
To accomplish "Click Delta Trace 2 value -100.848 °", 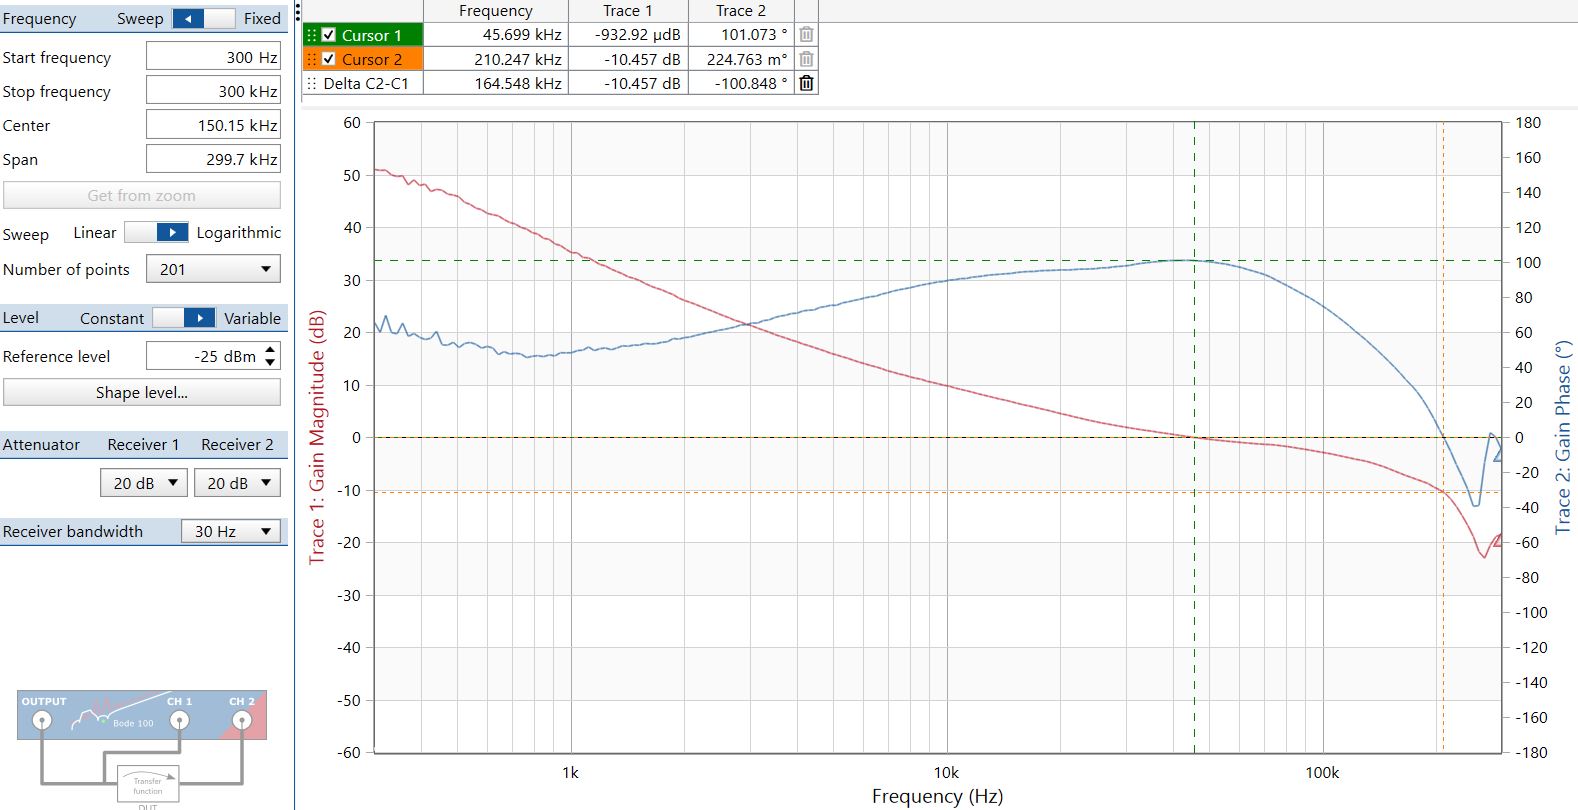I will tap(751, 83).
